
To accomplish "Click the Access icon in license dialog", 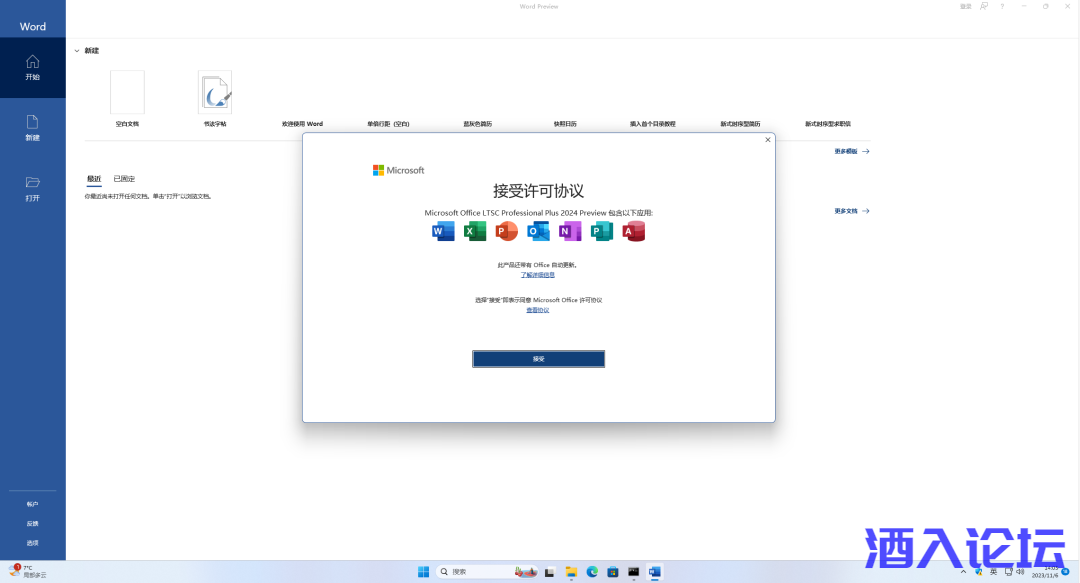I will tap(633, 231).
